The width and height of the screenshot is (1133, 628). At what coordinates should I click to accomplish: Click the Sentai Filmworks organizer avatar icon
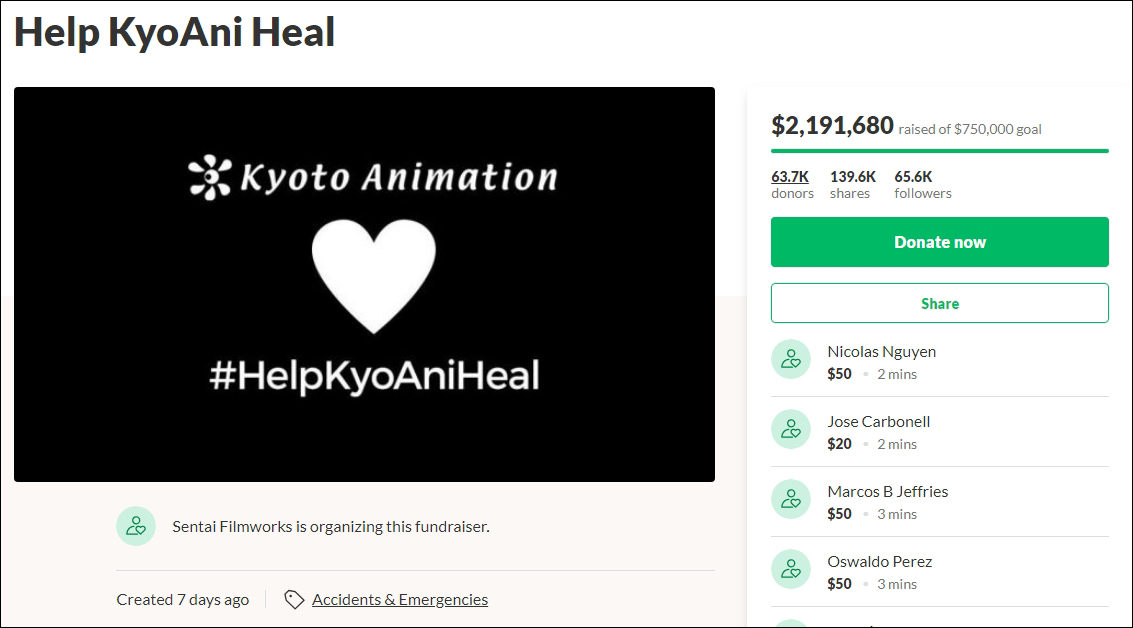click(136, 526)
